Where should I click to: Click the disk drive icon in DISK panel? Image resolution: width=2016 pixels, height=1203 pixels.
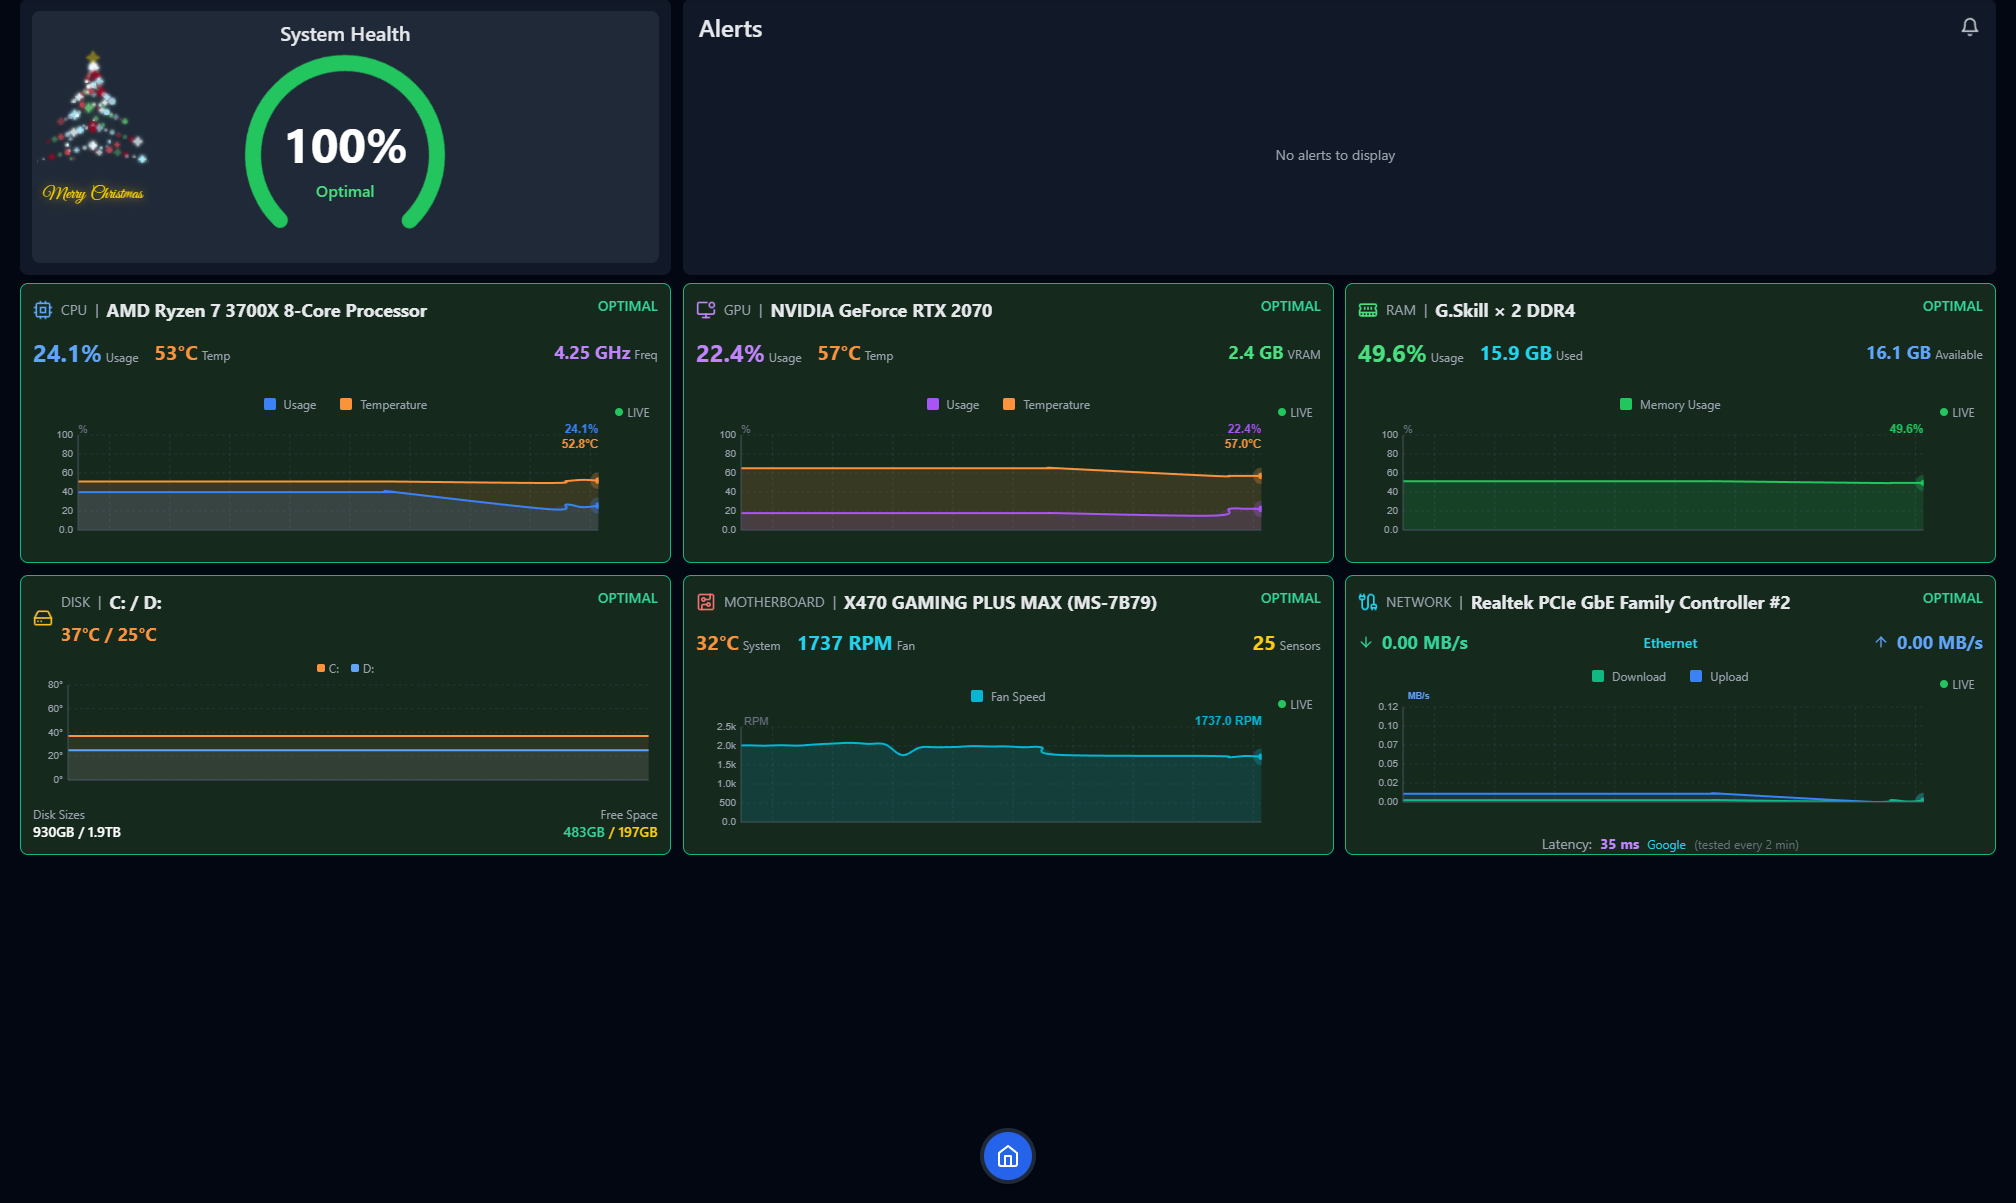43,618
